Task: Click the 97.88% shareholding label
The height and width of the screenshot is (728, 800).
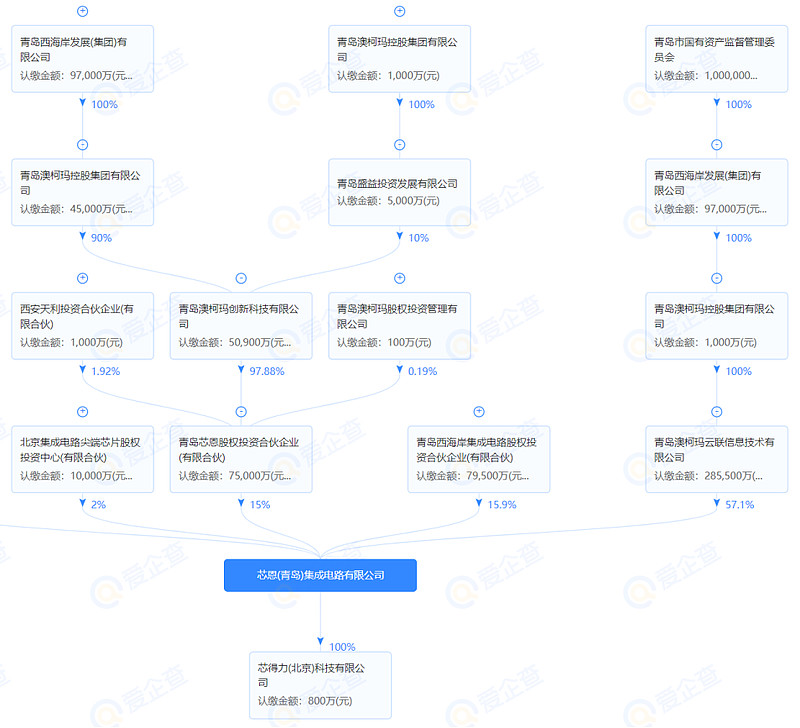Action: [267, 371]
